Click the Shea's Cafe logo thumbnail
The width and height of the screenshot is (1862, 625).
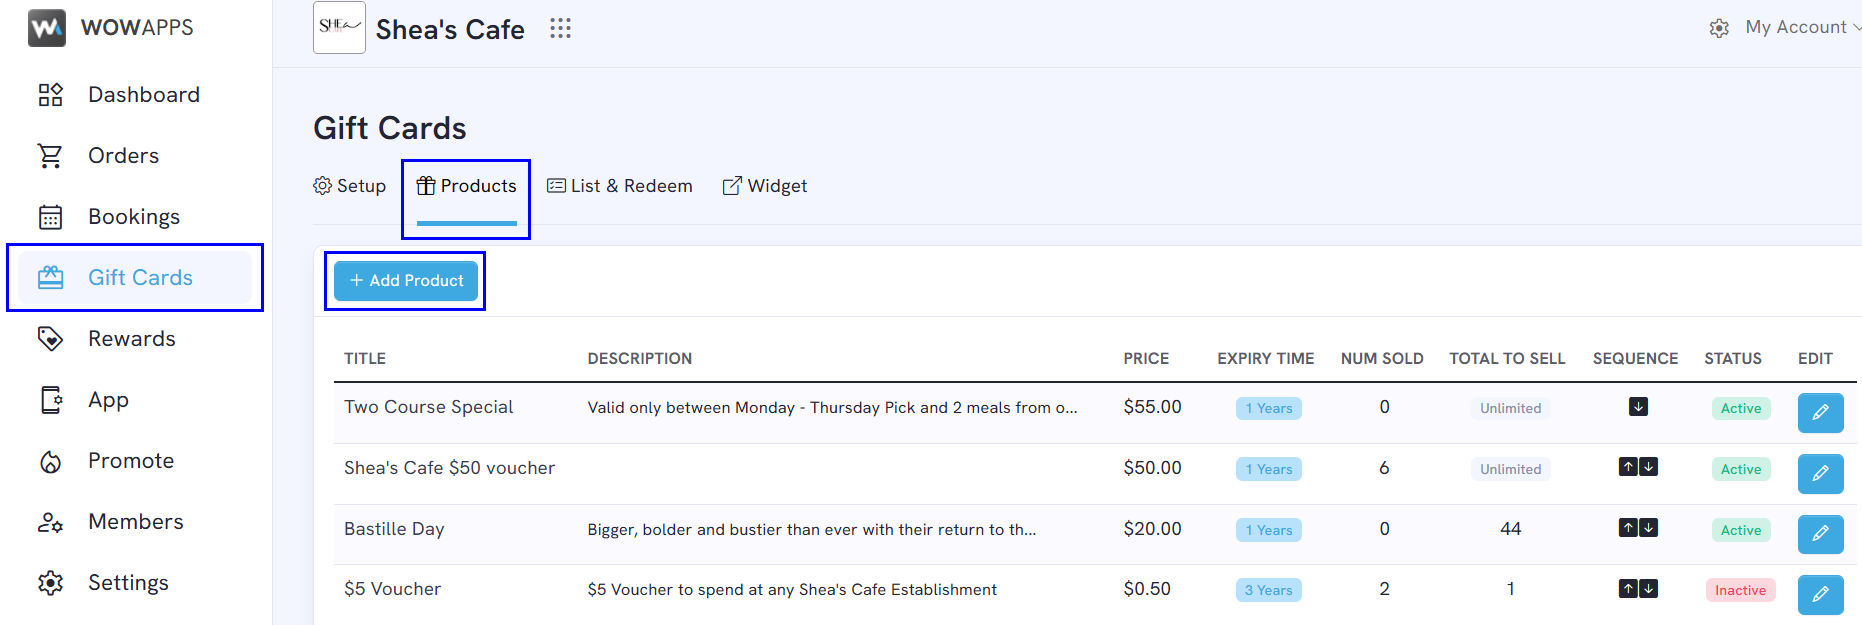(x=339, y=27)
